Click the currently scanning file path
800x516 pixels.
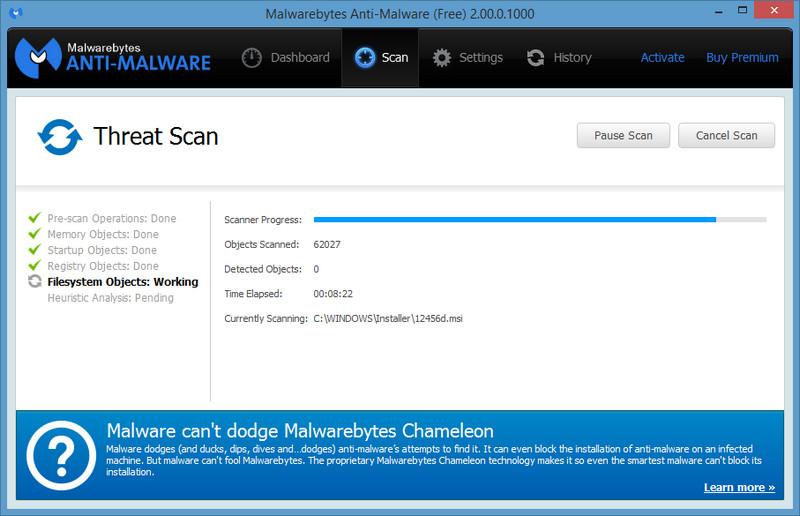click(x=388, y=318)
